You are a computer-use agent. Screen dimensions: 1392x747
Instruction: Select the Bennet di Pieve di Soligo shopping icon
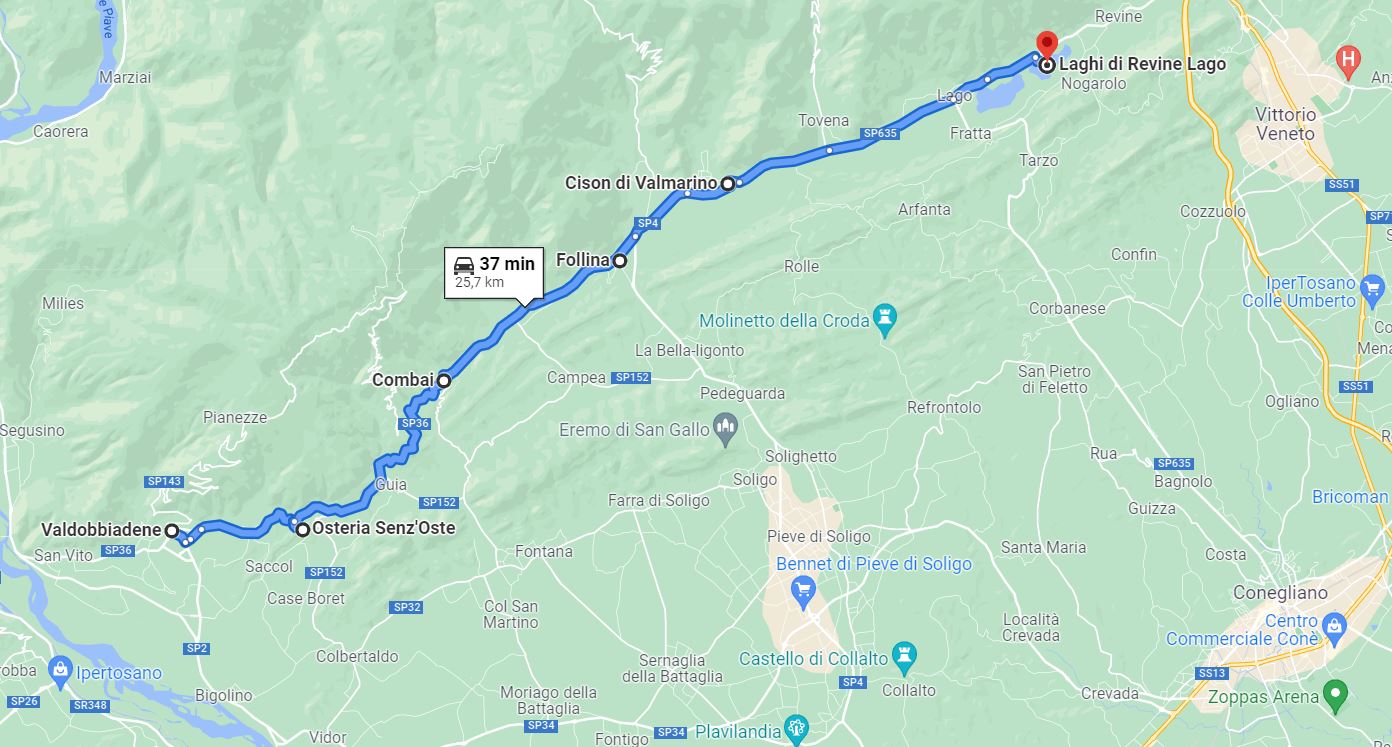[x=802, y=592]
